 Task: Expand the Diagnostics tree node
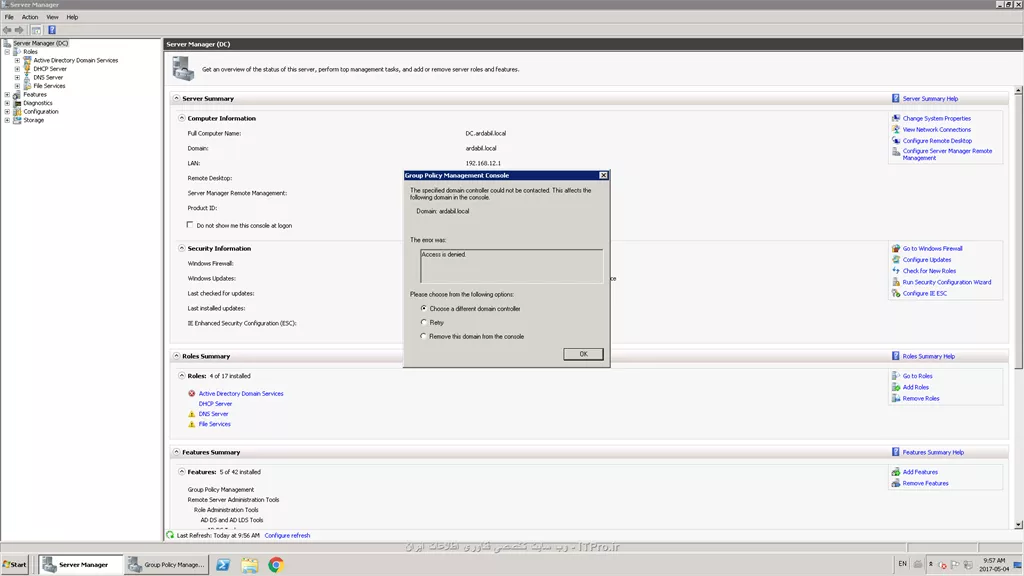click(7, 103)
